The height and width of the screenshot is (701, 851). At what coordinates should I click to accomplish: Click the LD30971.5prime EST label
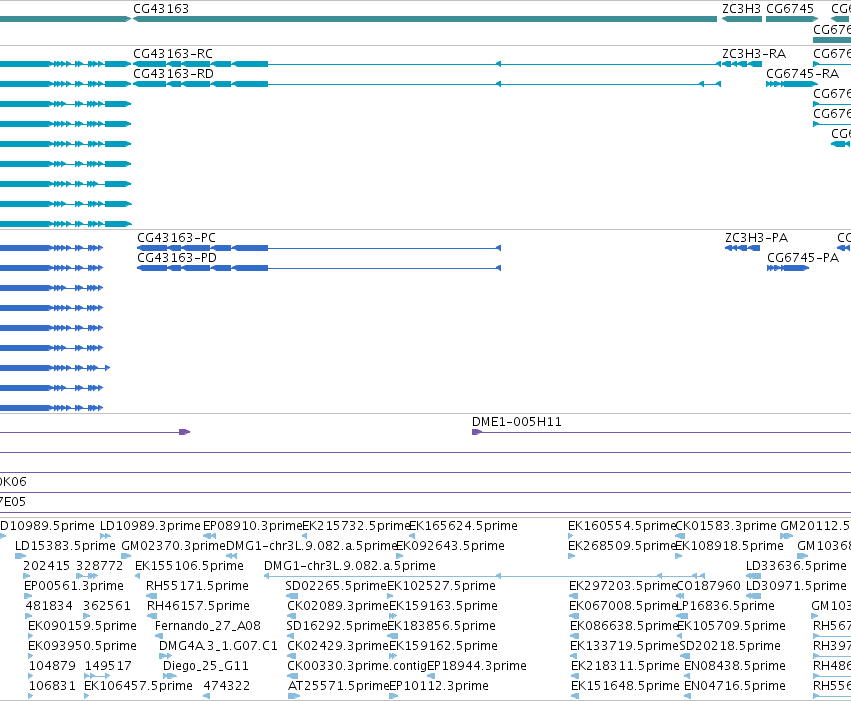click(796, 586)
